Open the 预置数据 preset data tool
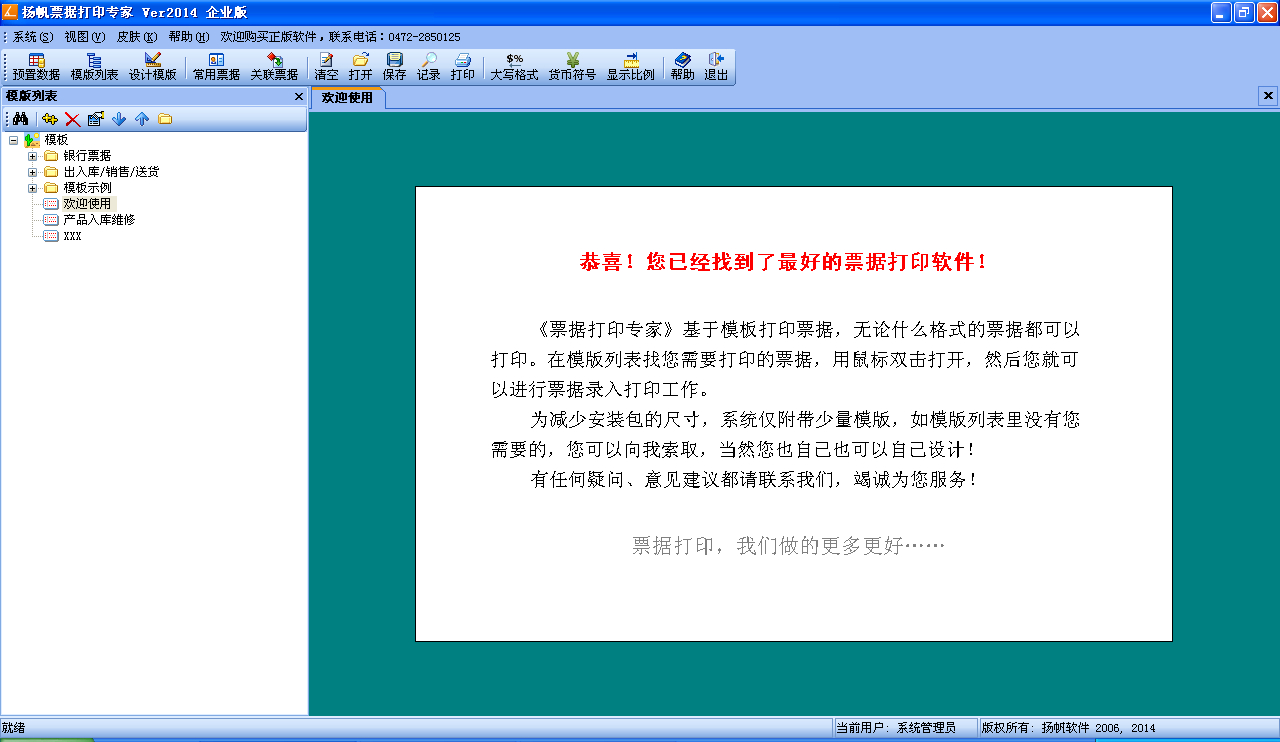This screenshot has width=1280, height=742. pos(36,67)
